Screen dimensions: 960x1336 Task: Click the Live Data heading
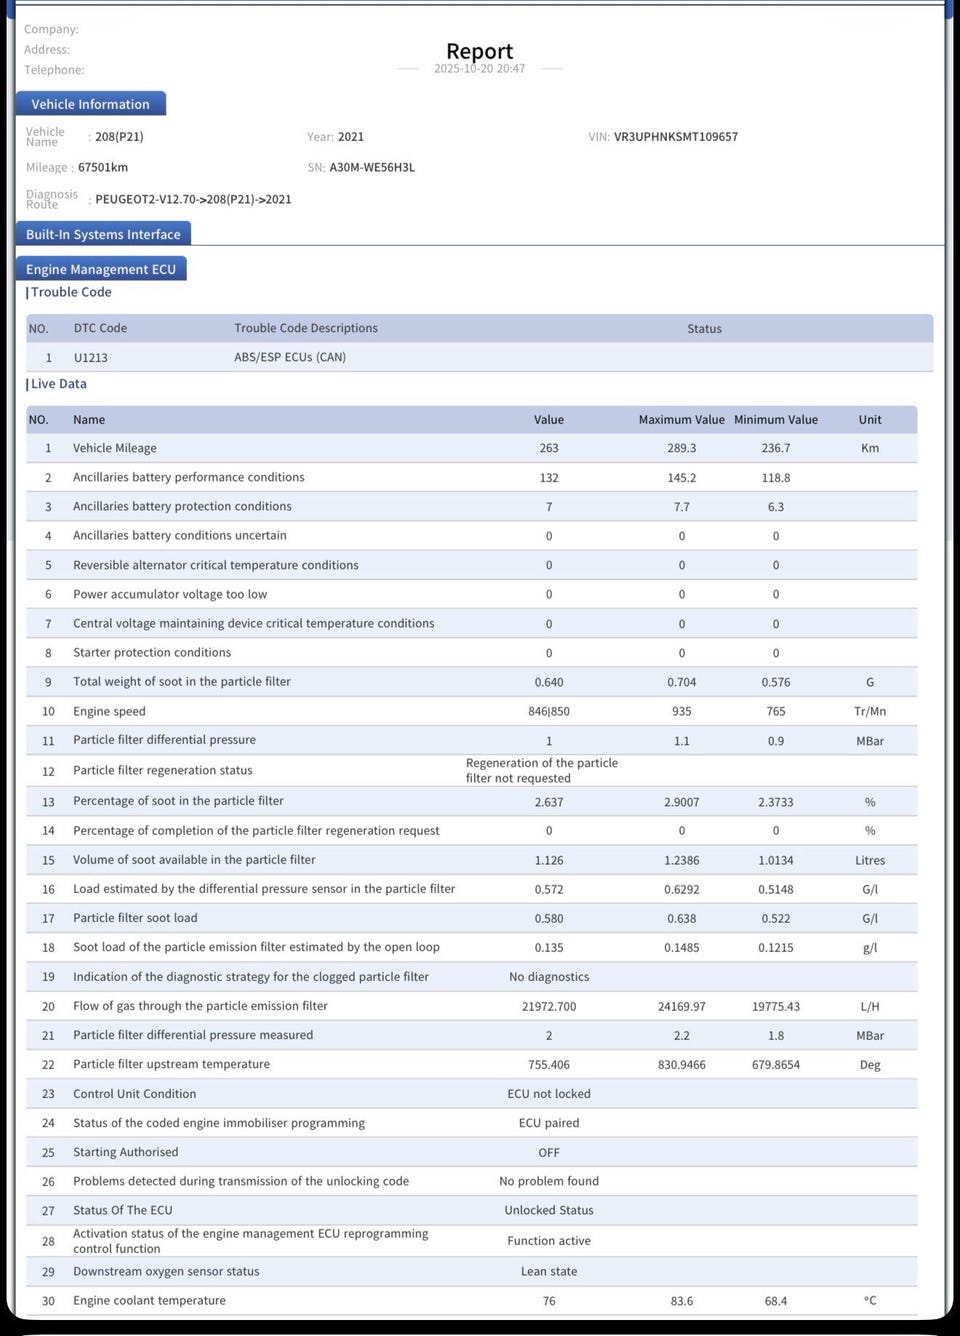point(59,384)
